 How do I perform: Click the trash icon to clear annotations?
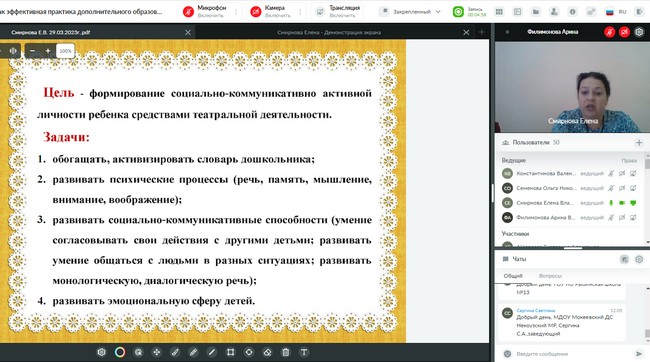point(286,352)
